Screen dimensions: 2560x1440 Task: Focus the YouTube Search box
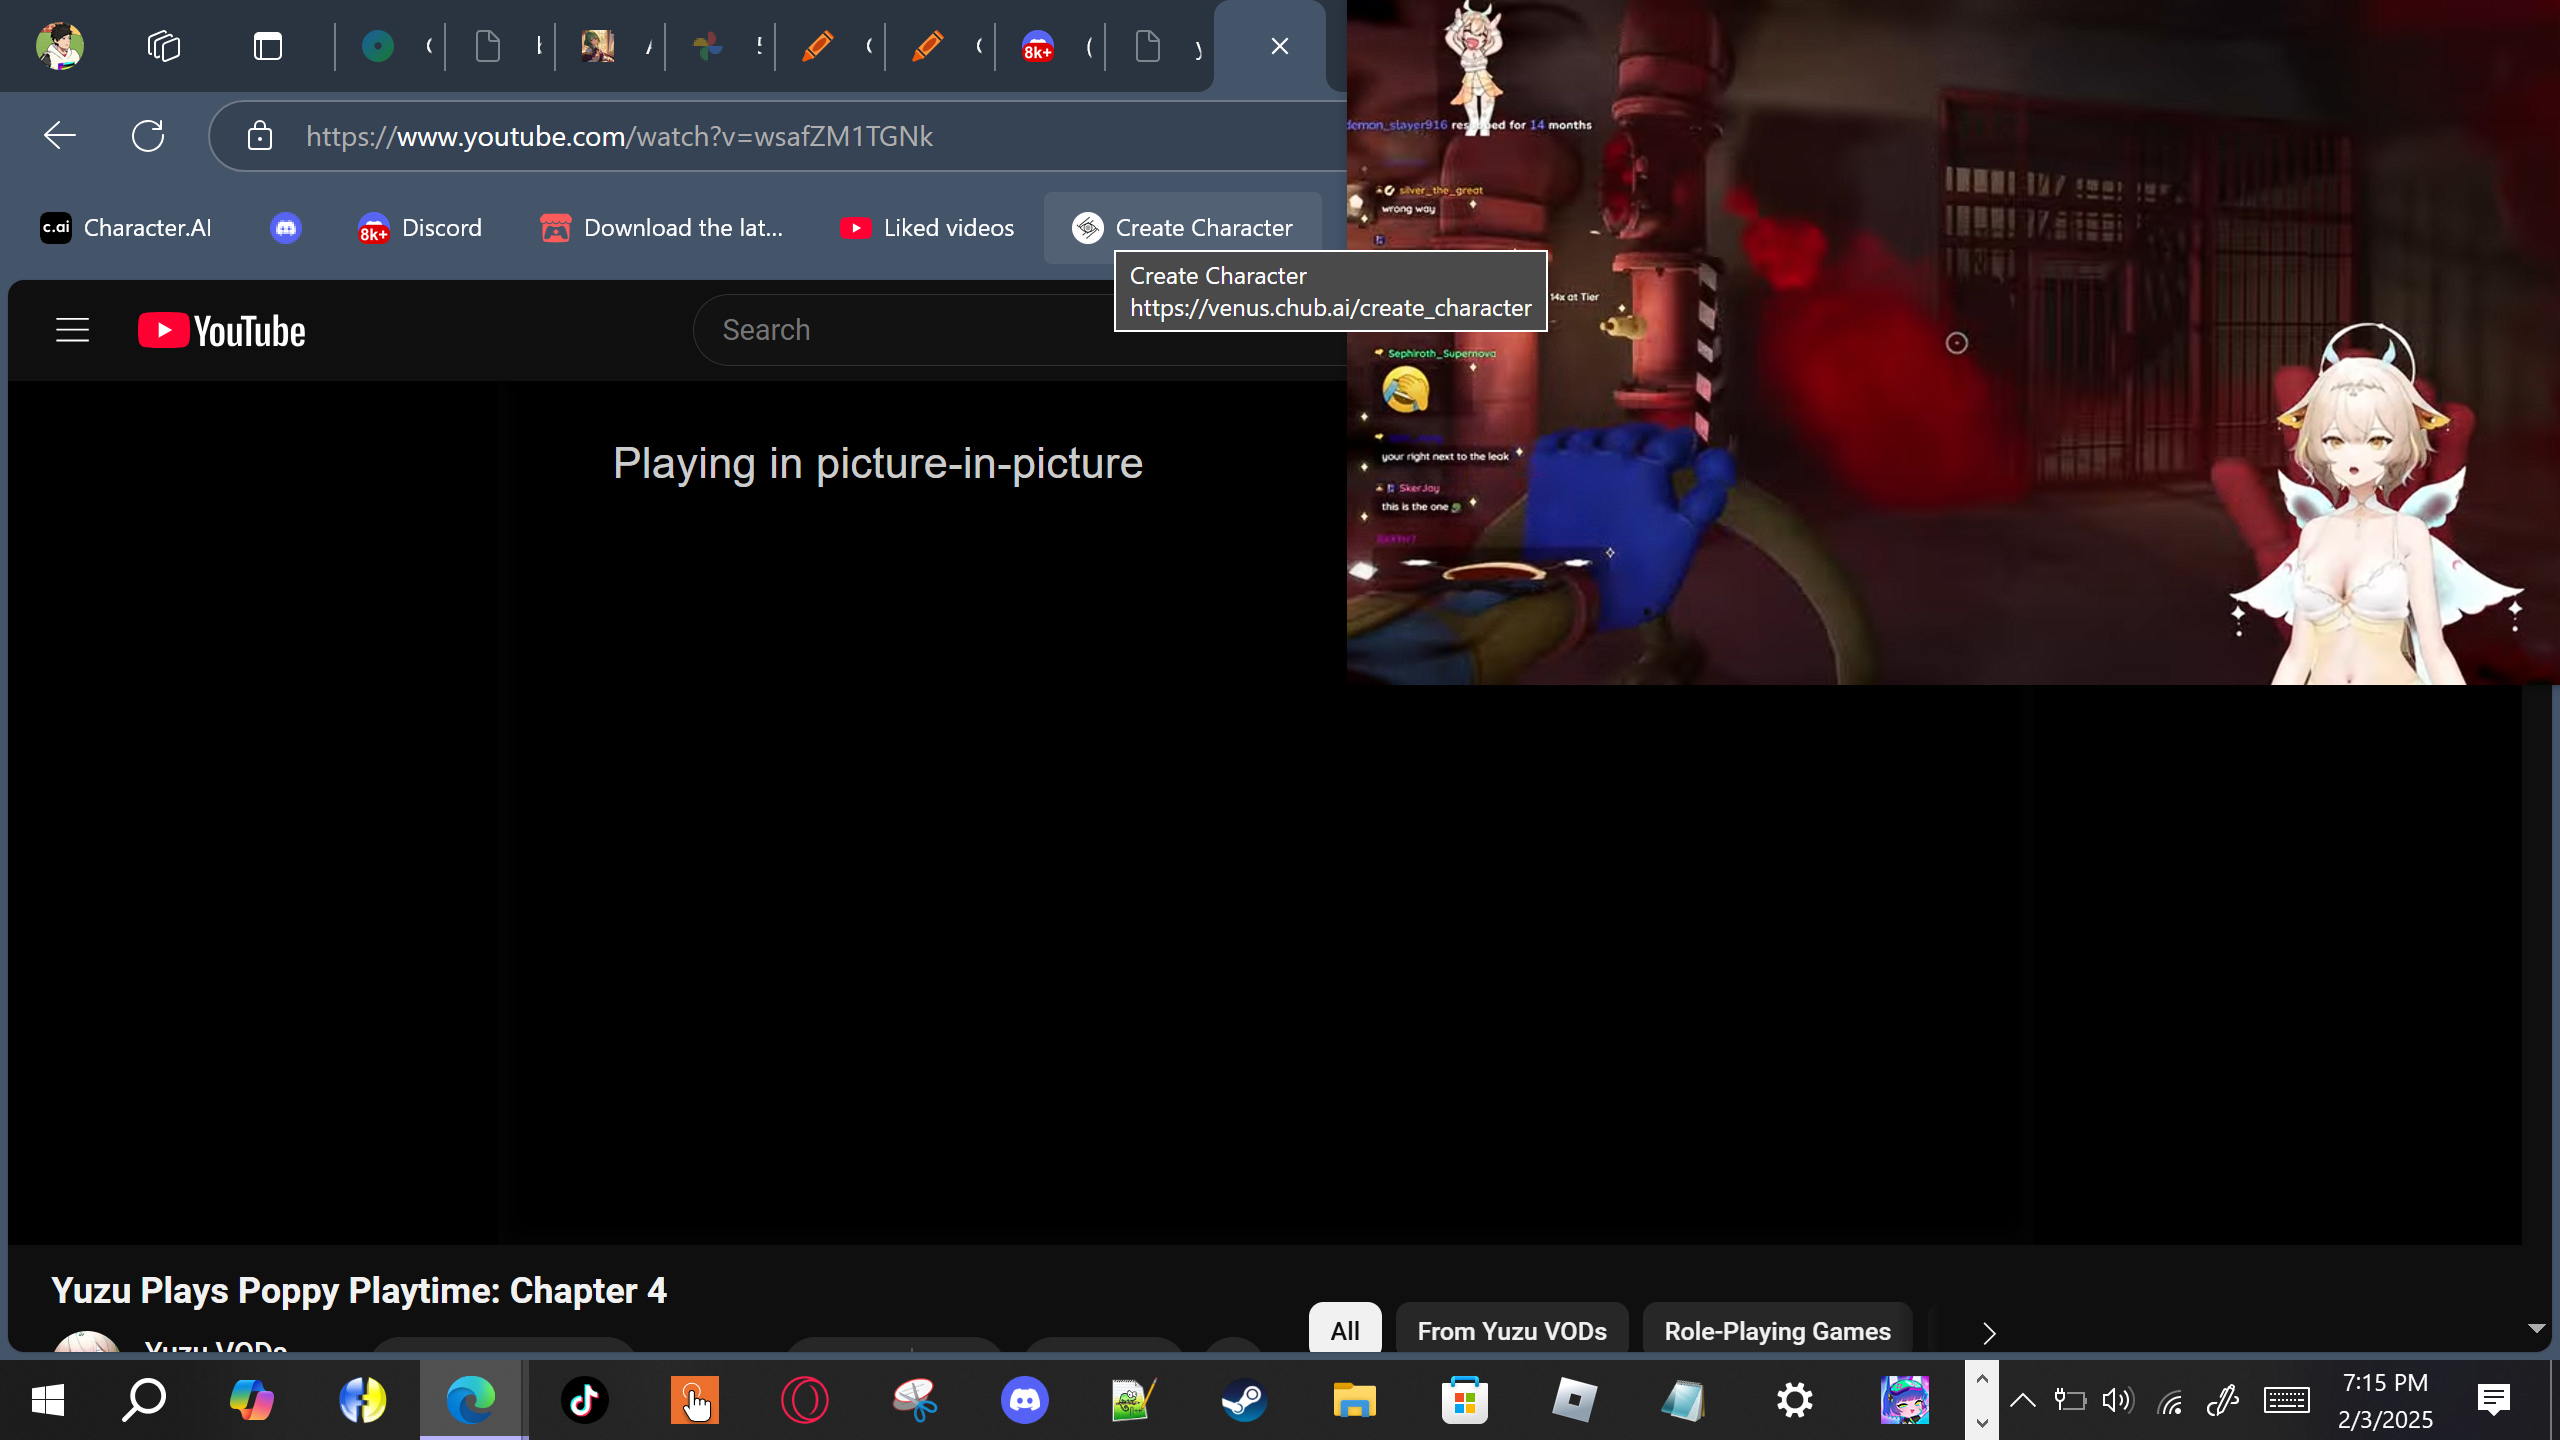(1020, 330)
